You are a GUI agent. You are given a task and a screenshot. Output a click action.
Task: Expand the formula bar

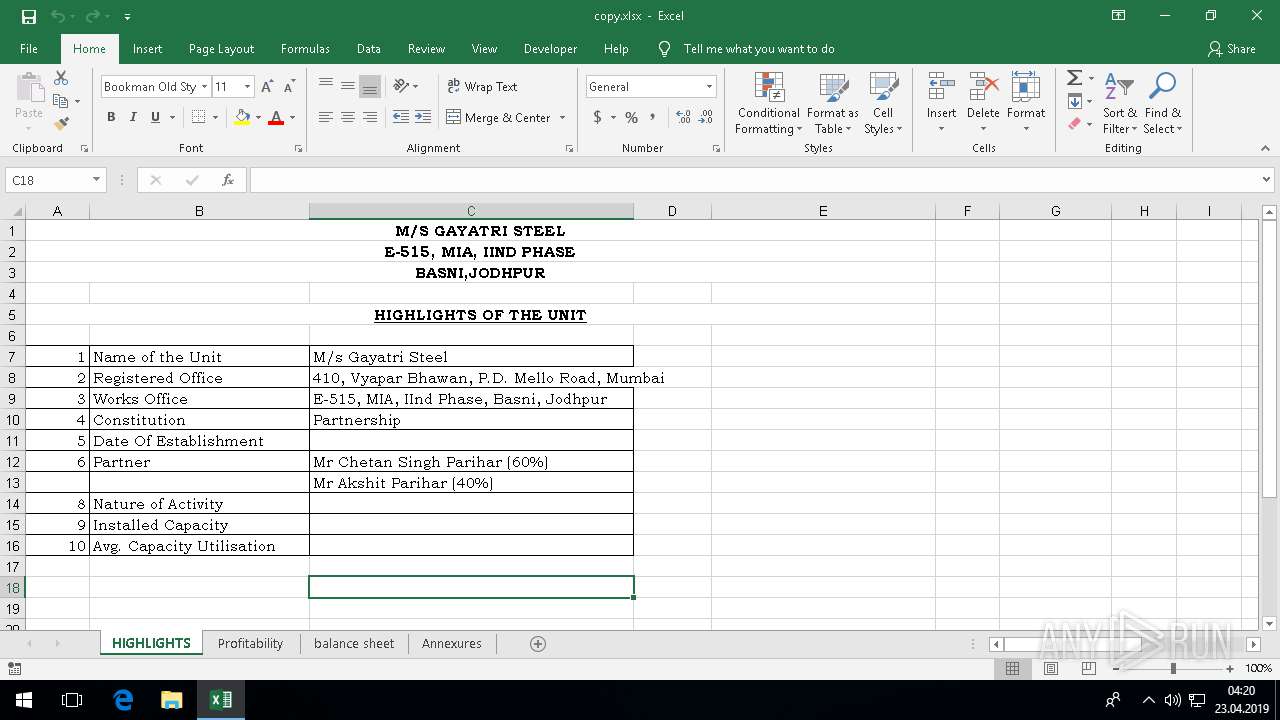click(x=1267, y=180)
